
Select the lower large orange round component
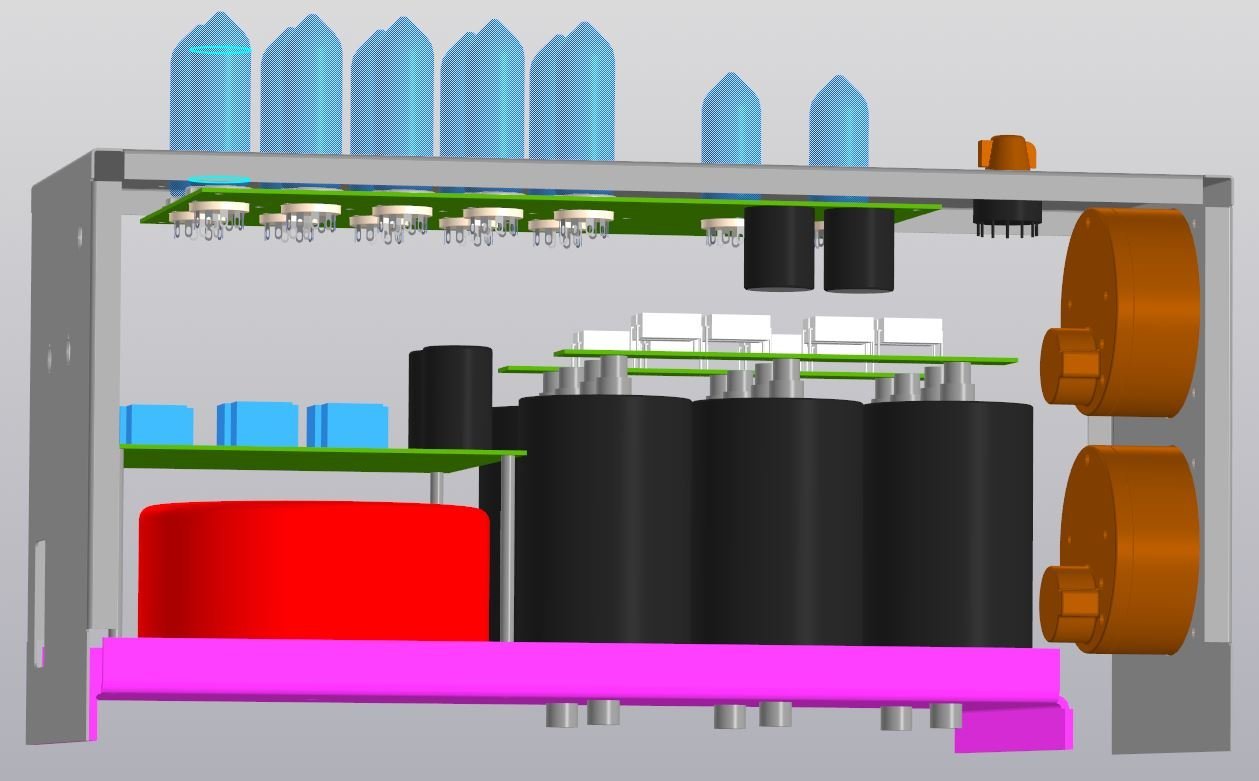coord(1130,550)
